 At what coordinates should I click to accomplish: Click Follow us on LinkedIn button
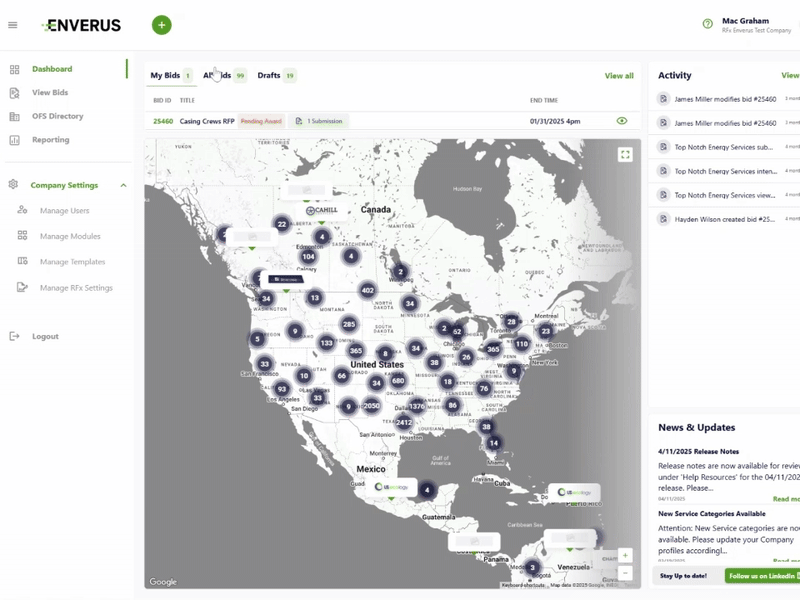pos(763,576)
